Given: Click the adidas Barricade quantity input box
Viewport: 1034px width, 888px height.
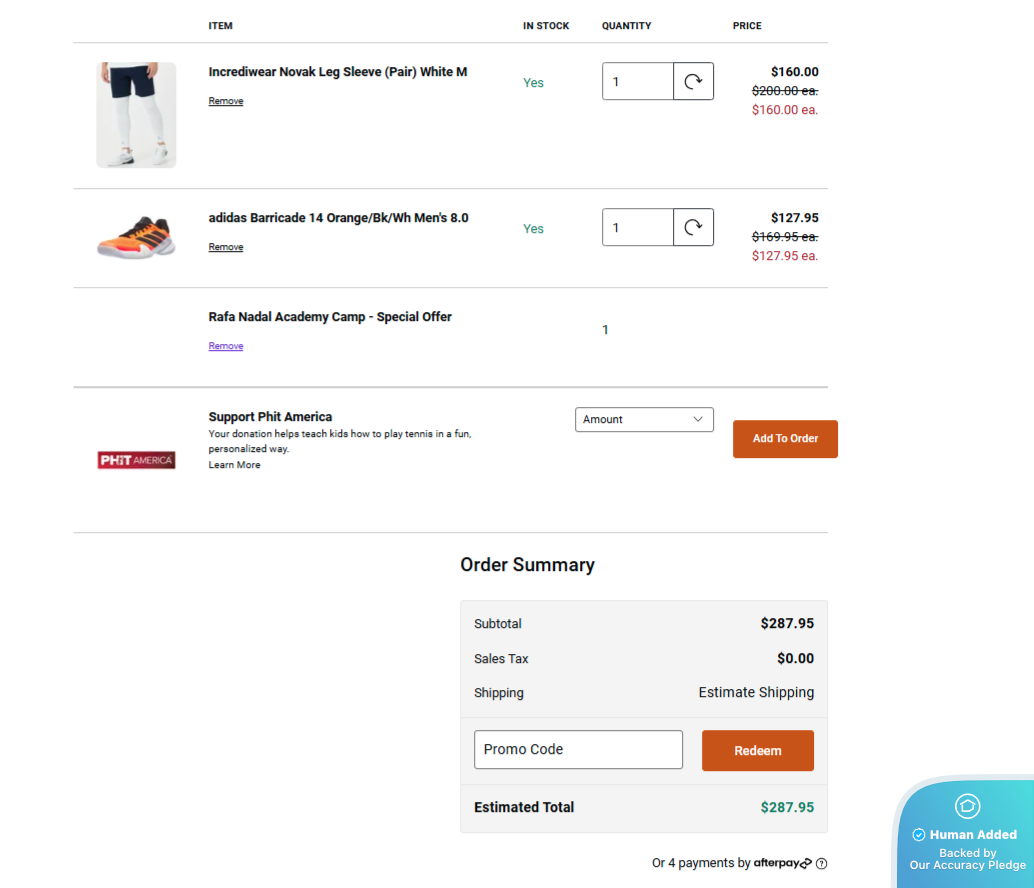Looking at the screenshot, I should coord(637,228).
